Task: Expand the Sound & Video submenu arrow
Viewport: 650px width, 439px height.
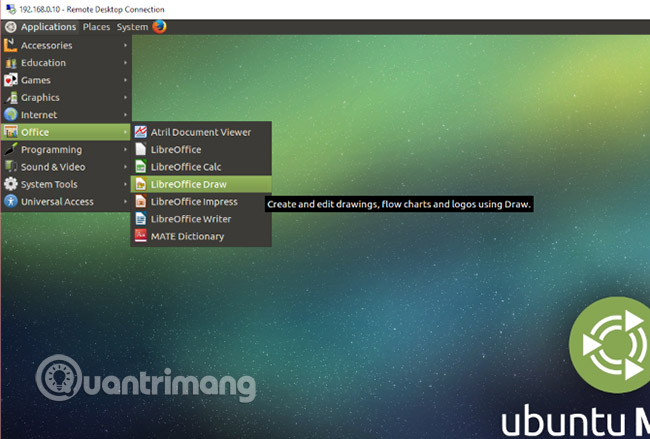Action: click(x=125, y=167)
